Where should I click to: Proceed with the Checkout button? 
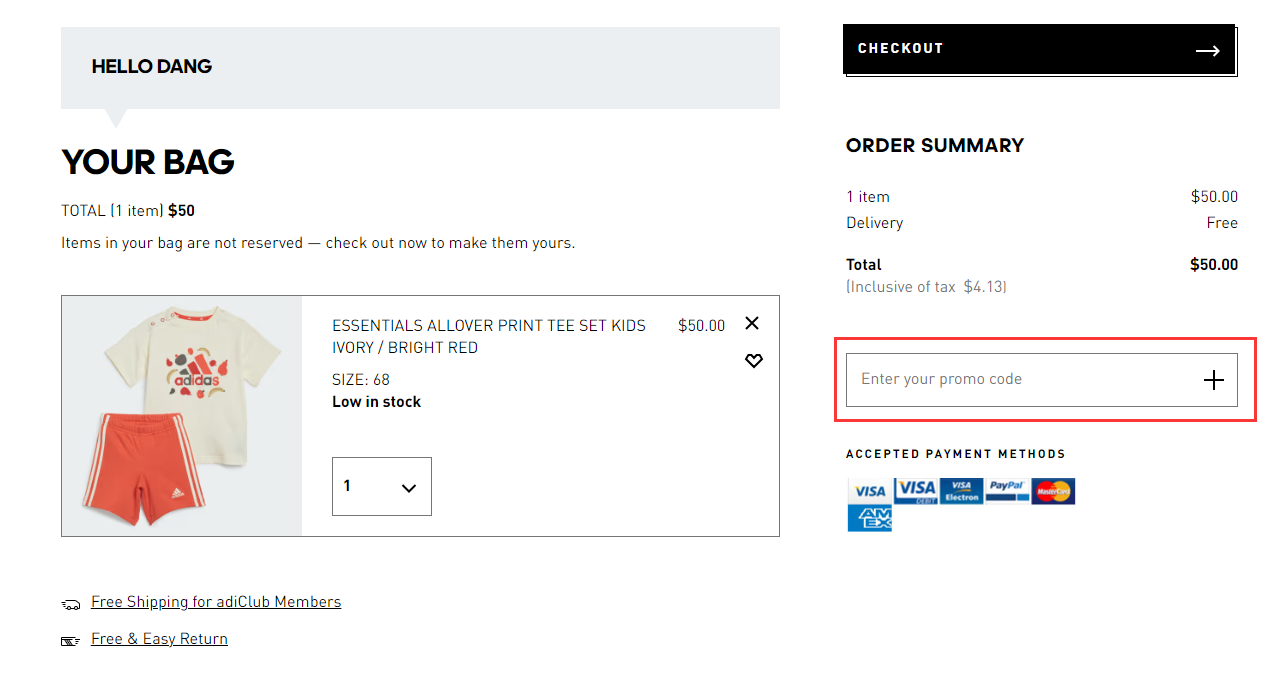click(x=1039, y=49)
